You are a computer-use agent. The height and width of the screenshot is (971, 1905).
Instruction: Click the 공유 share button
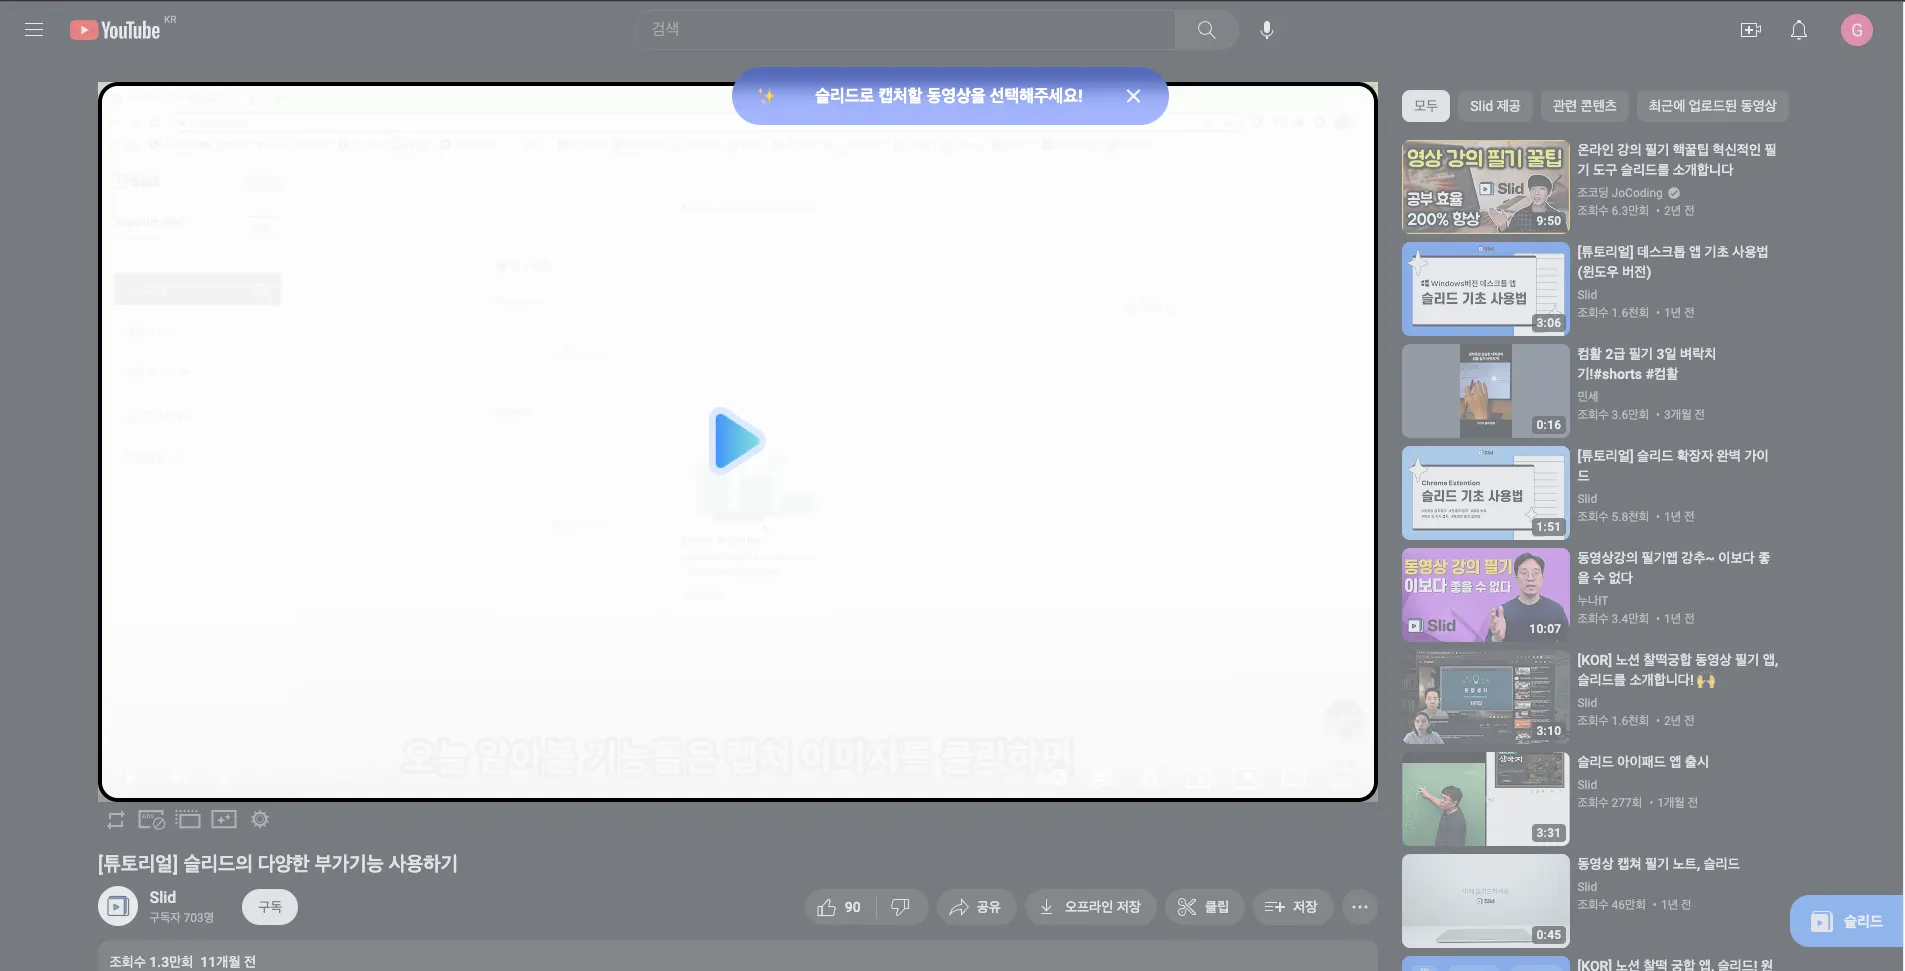[975, 907]
